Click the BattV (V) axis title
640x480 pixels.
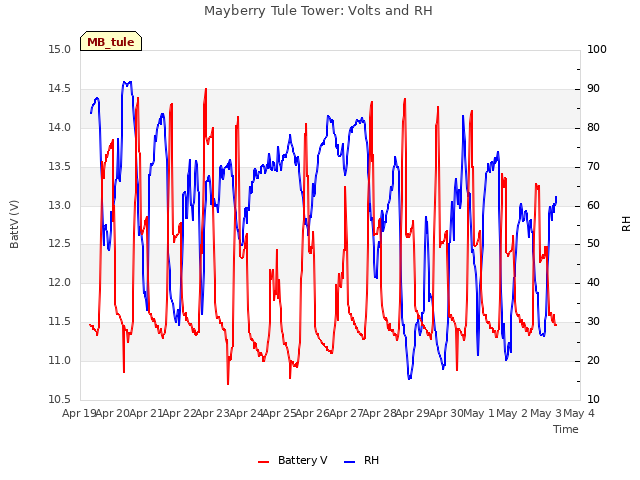tap(14, 224)
